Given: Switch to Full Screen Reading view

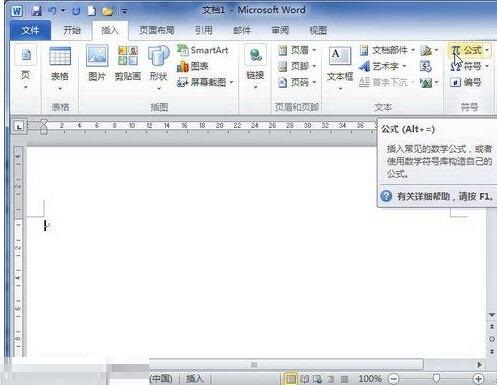Looking at the screenshot, I should (304, 379).
